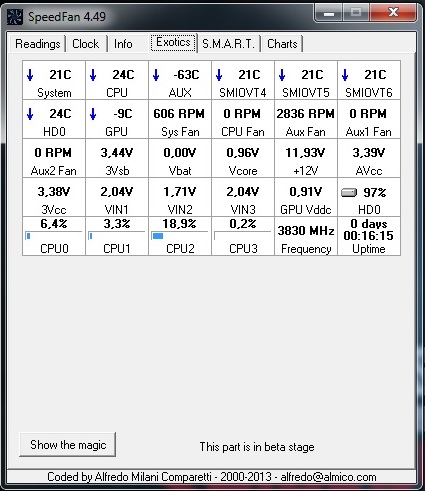The height and width of the screenshot is (491, 425).
Task: Open the Info tab
Action: (123, 44)
